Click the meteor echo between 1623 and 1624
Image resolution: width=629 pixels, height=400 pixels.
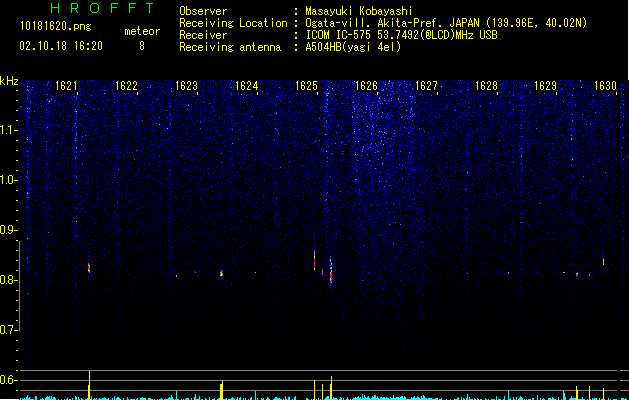point(221,273)
